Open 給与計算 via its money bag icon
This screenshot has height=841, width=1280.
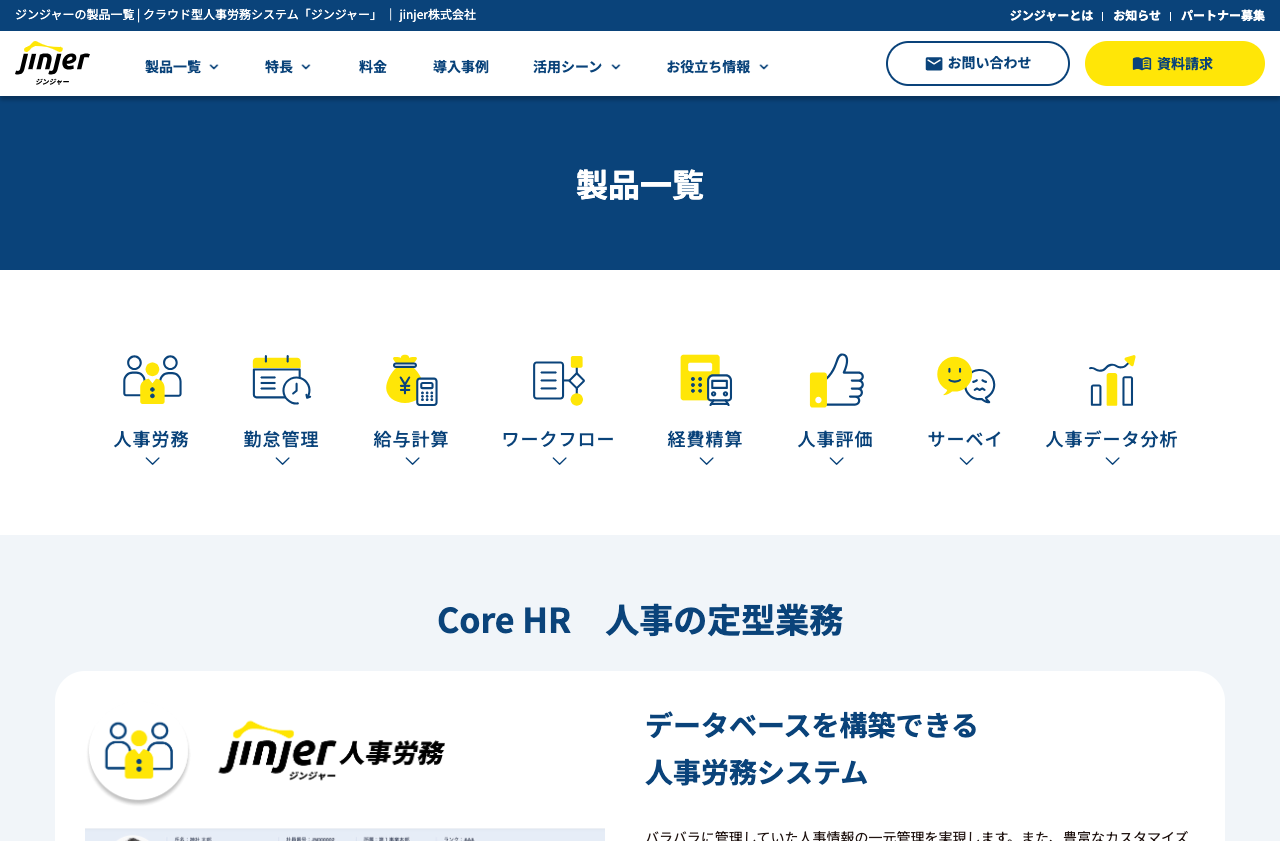pos(411,378)
